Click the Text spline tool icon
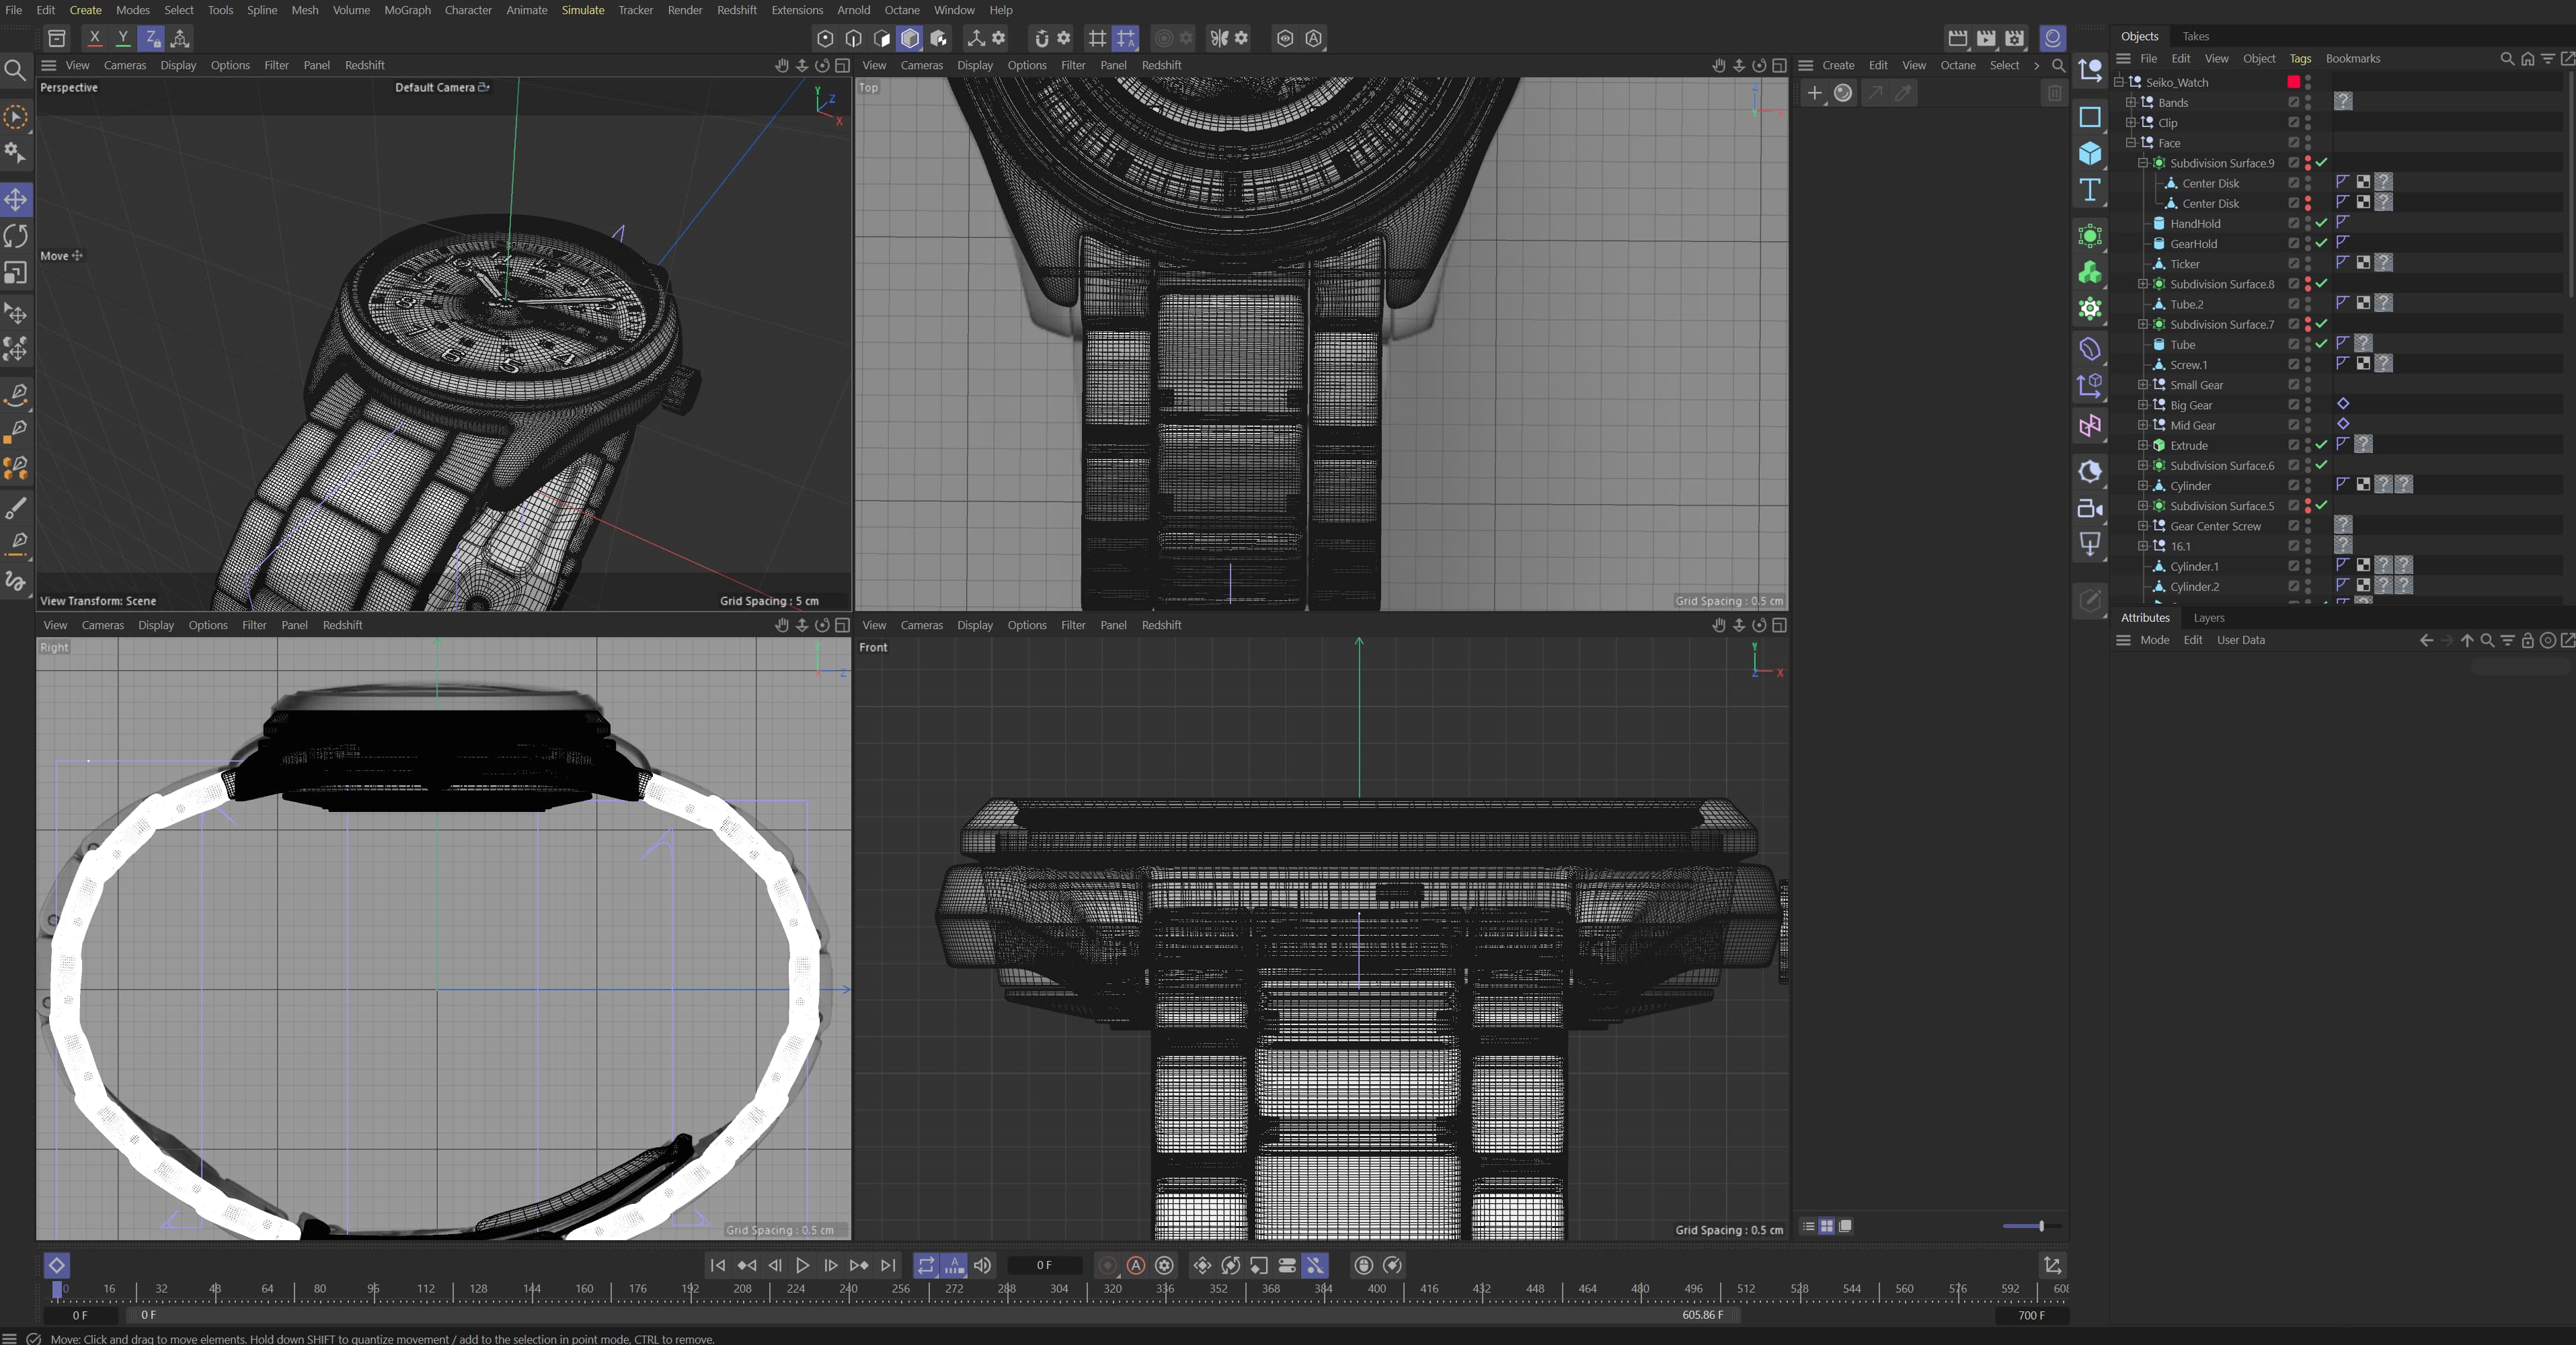The width and height of the screenshot is (2576, 1345). pos(2090,190)
